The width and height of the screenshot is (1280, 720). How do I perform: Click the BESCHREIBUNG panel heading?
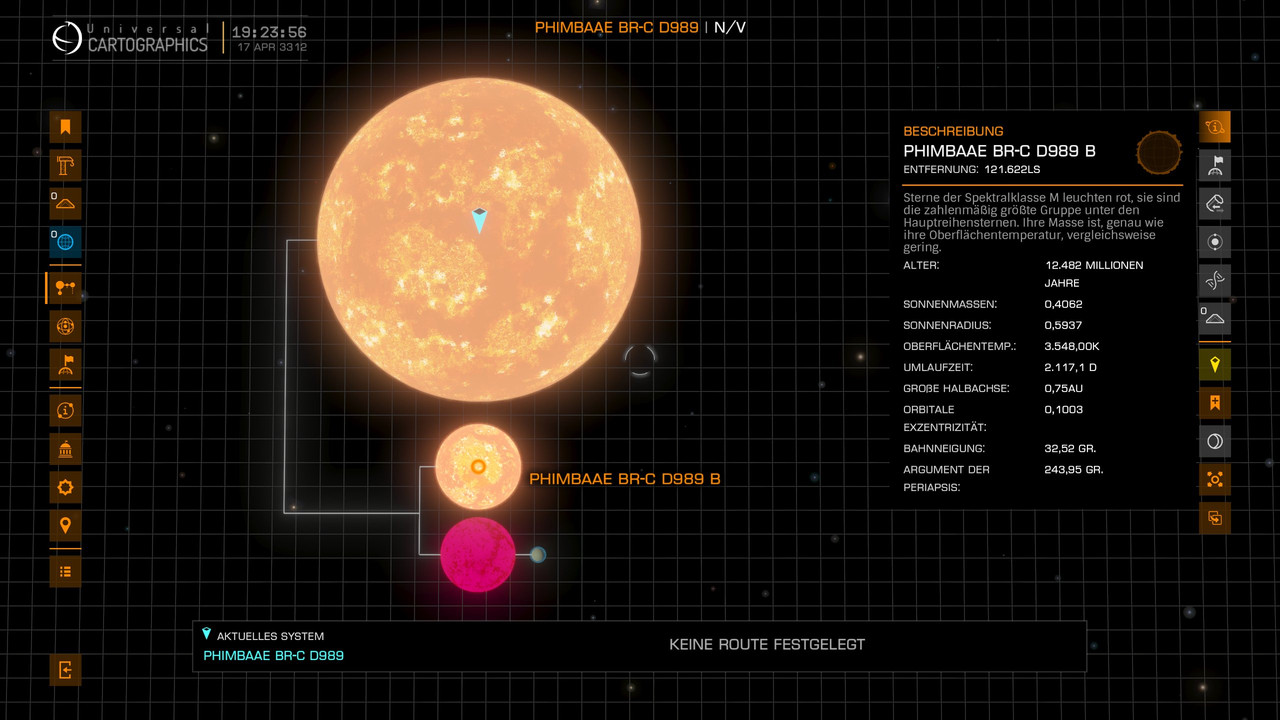pos(953,131)
